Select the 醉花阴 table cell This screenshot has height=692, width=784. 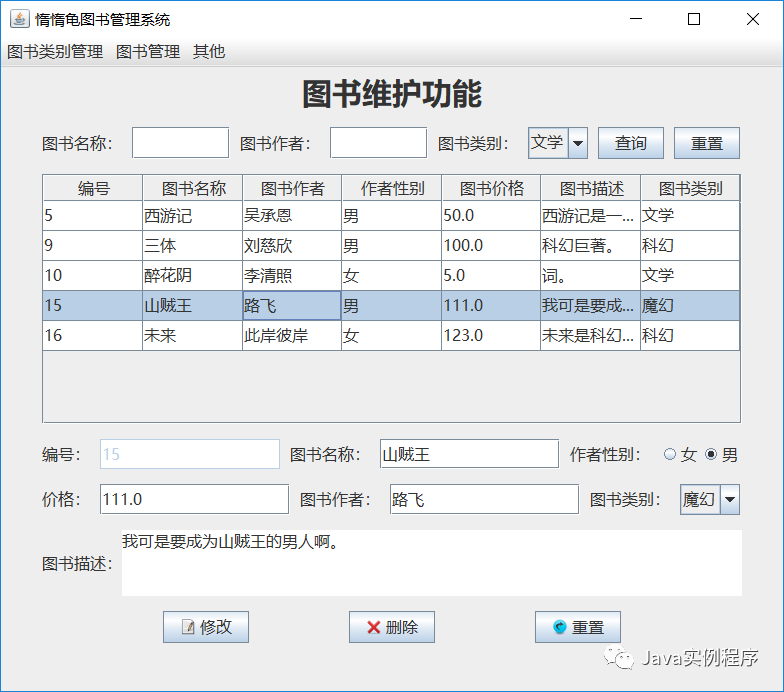point(192,276)
